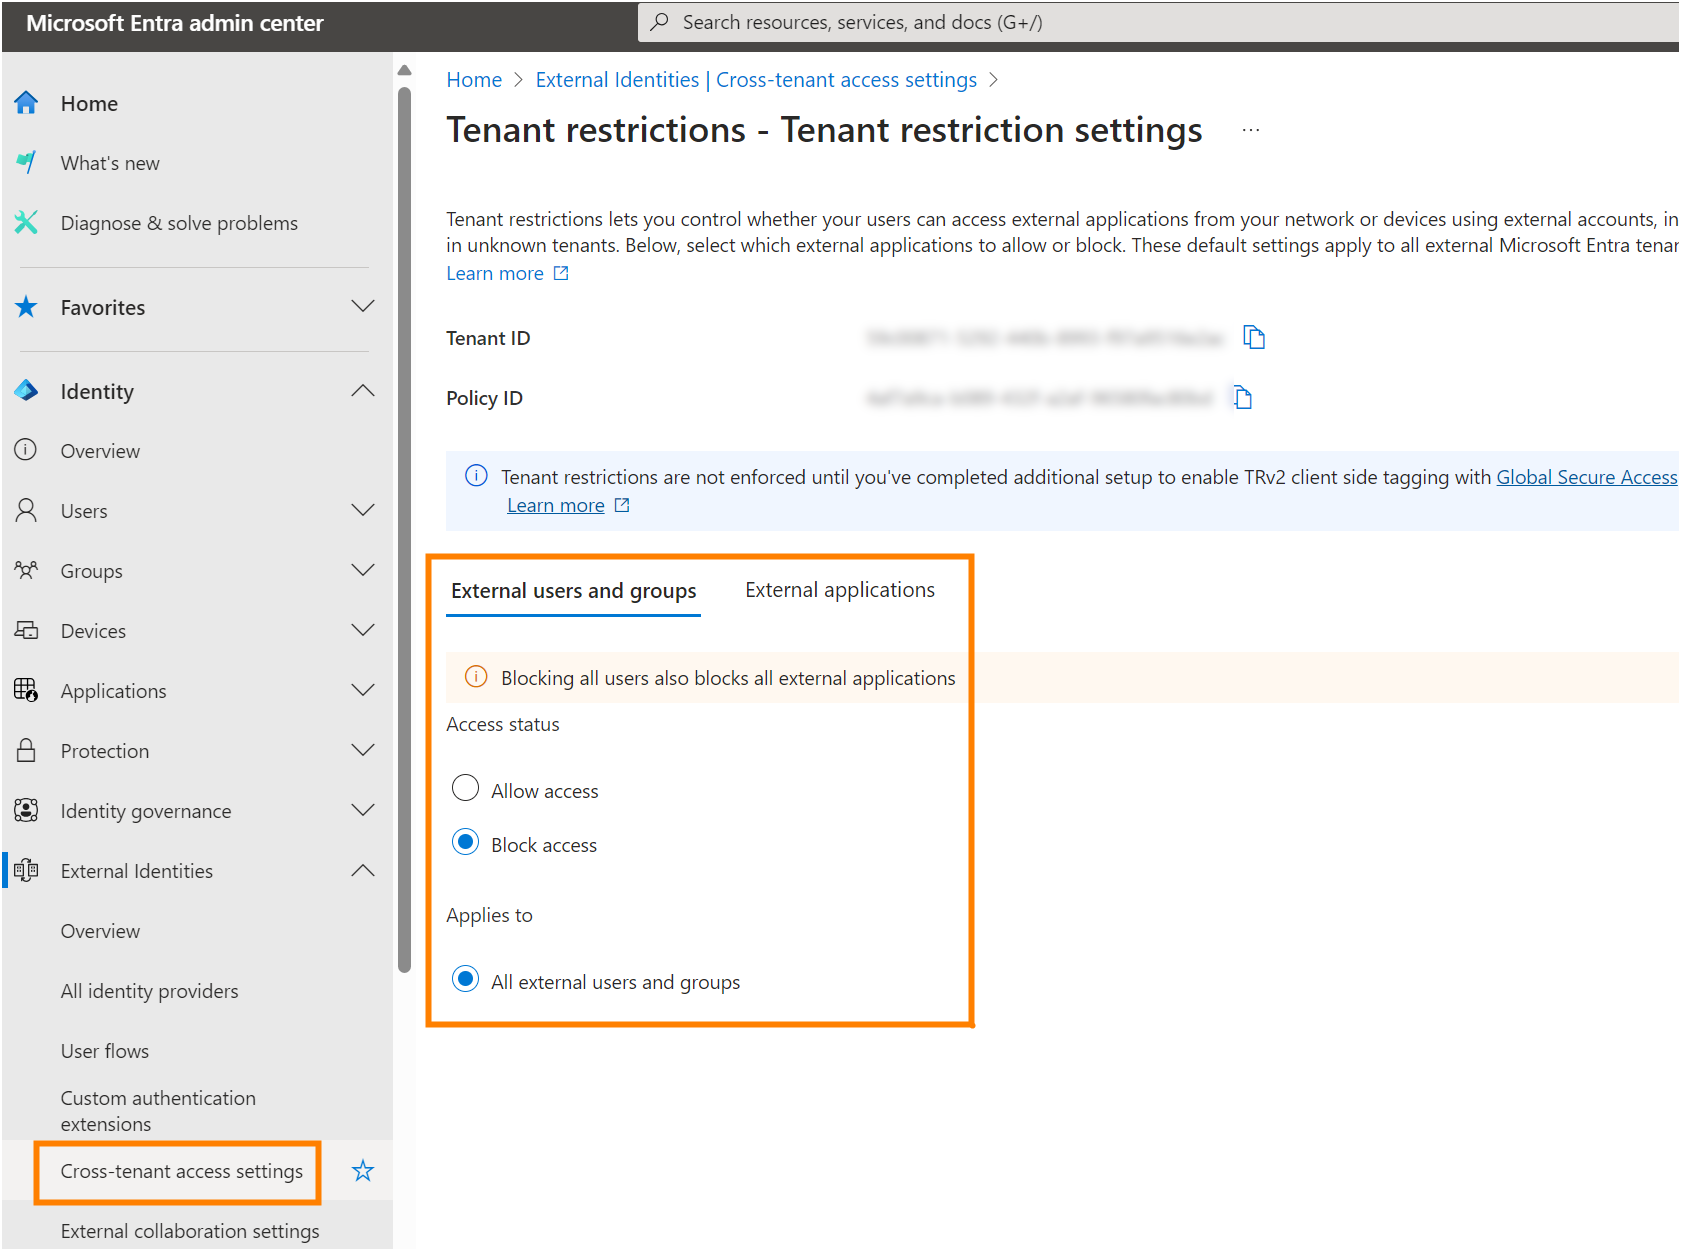Click the Protection lock icon
The image size is (1681, 1251).
coord(26,750)
